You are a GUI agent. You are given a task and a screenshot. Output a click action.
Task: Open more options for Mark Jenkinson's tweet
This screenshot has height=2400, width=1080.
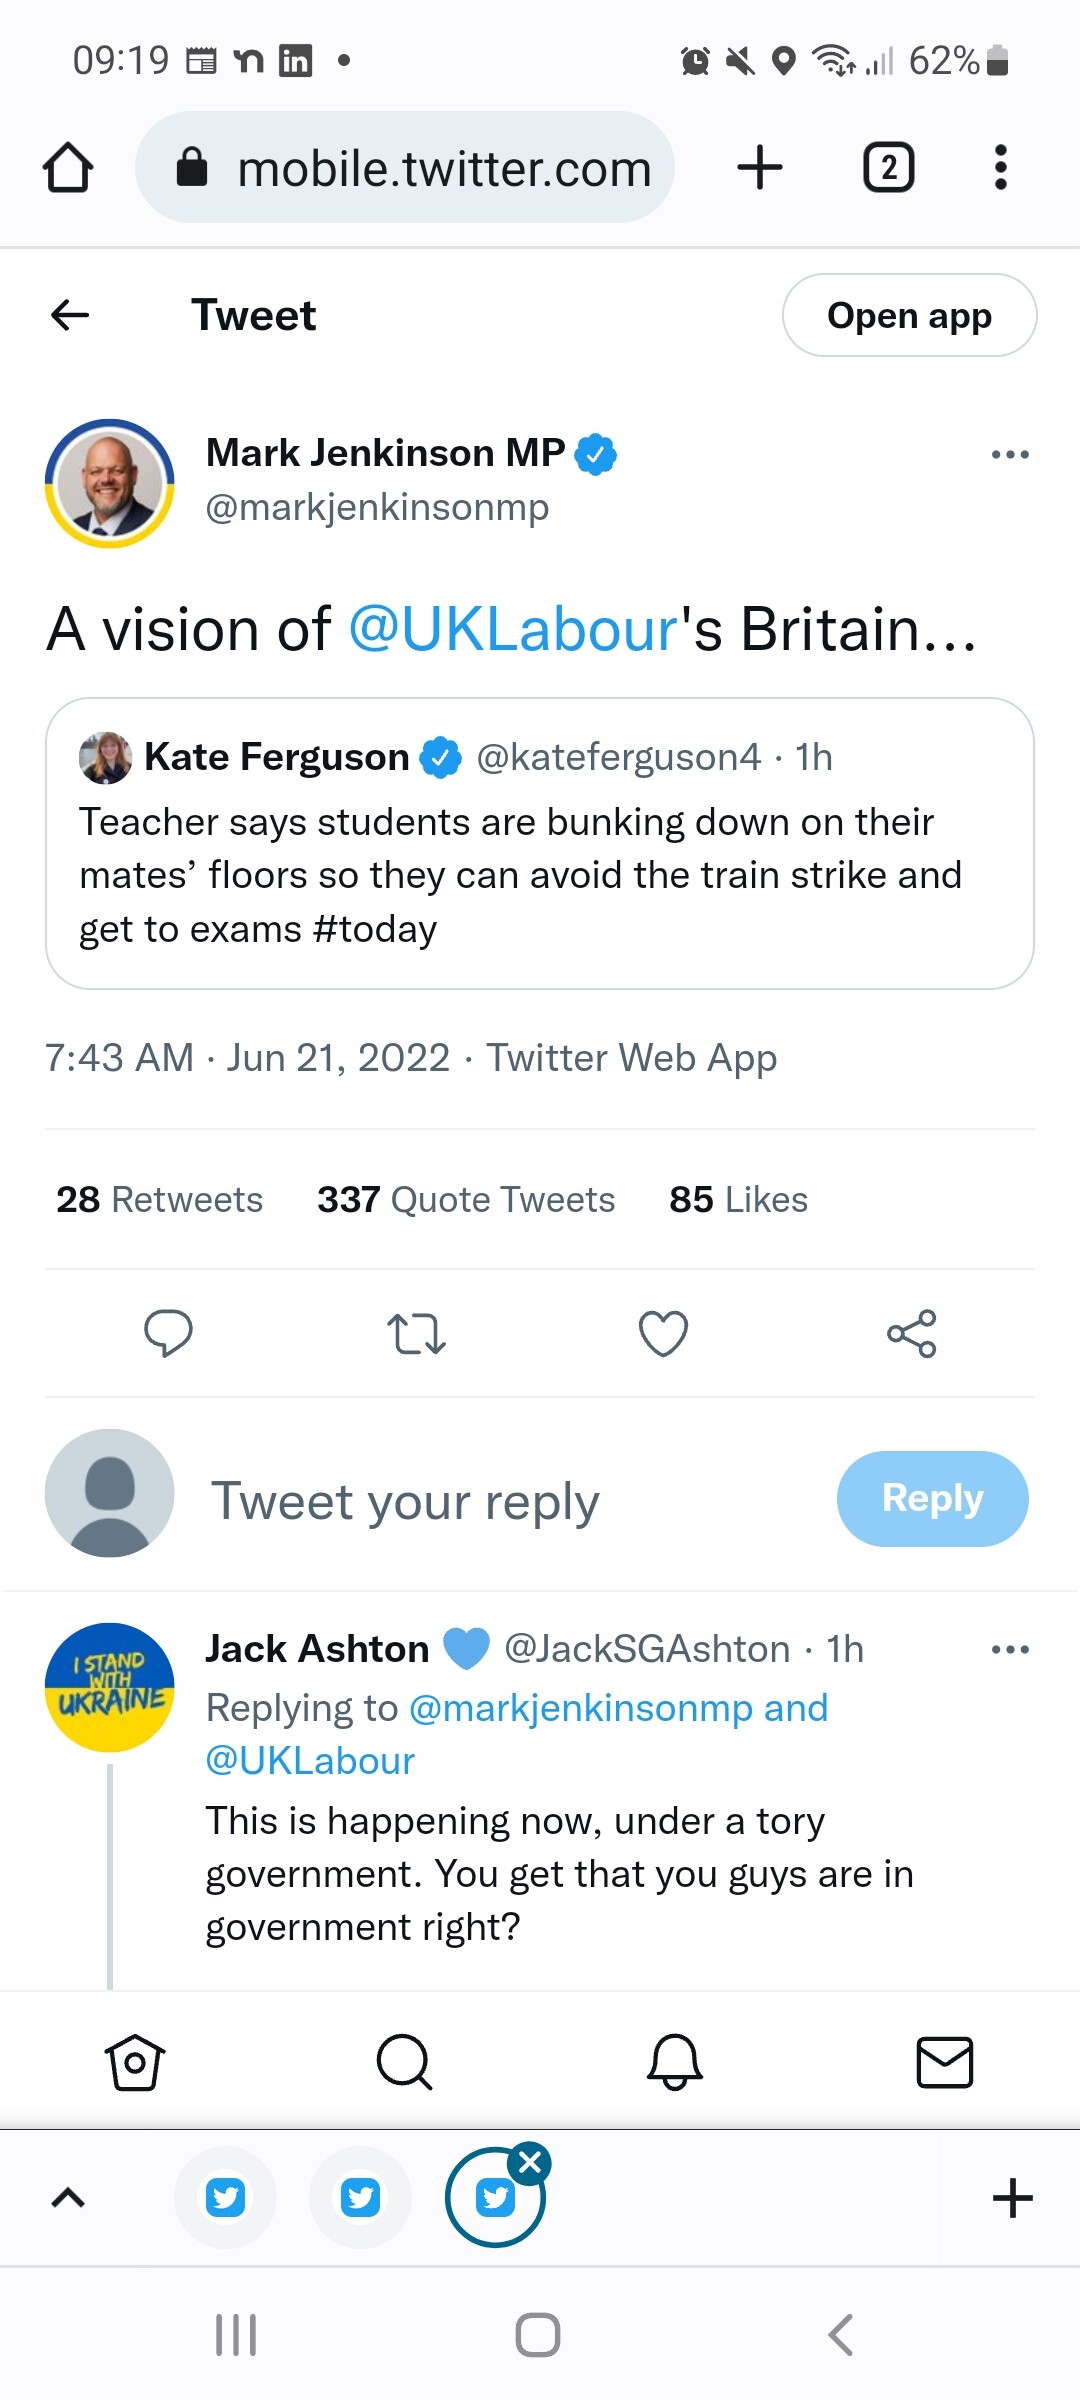click(x=1010, y=455)
